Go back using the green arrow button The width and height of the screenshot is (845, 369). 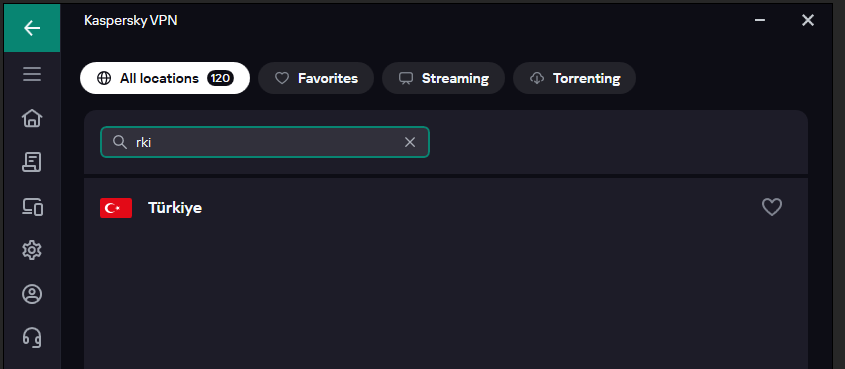(x=32, y=27)
